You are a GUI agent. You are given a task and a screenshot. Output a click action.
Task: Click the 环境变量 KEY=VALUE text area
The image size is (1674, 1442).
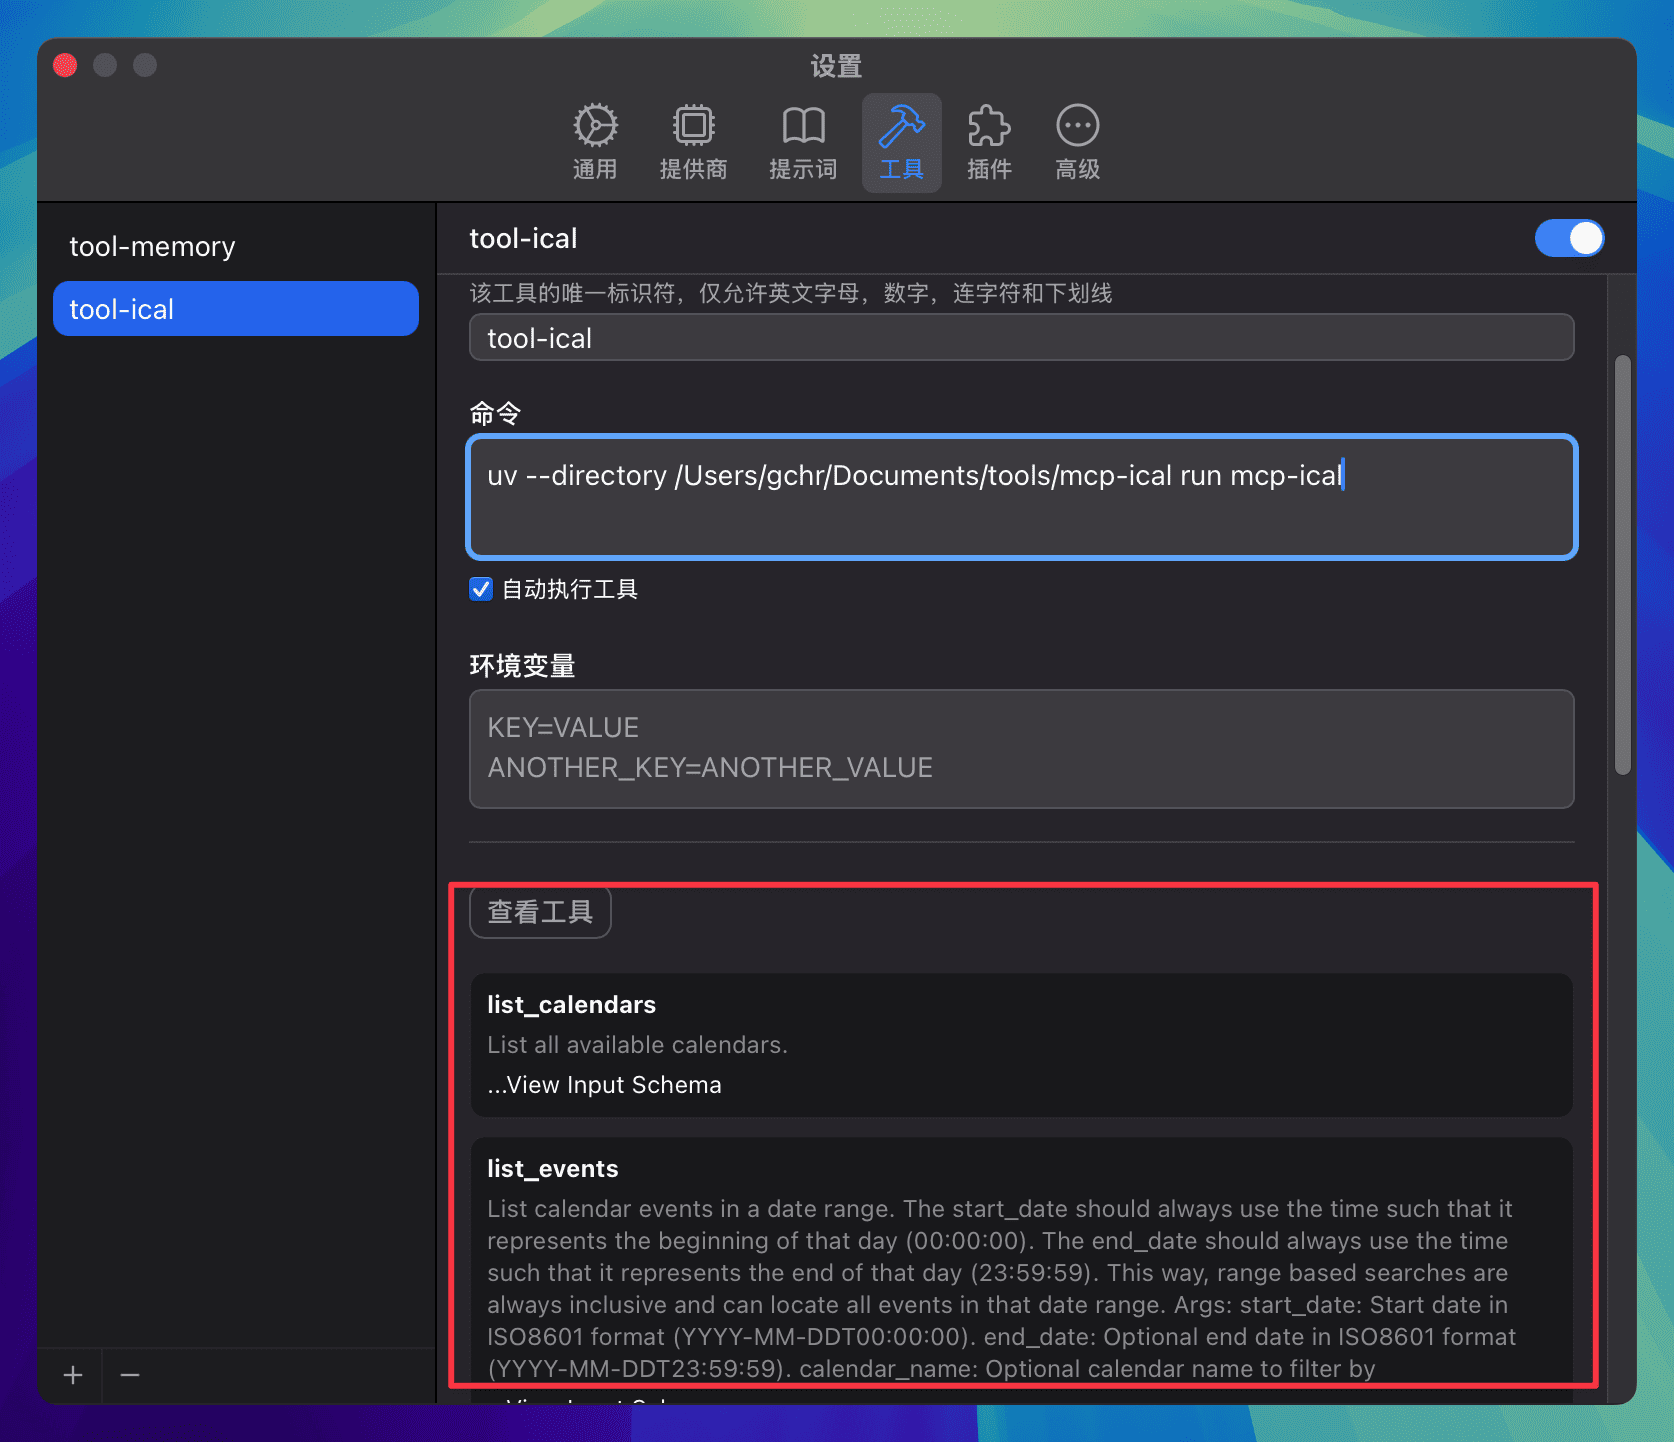[1021, 748]
